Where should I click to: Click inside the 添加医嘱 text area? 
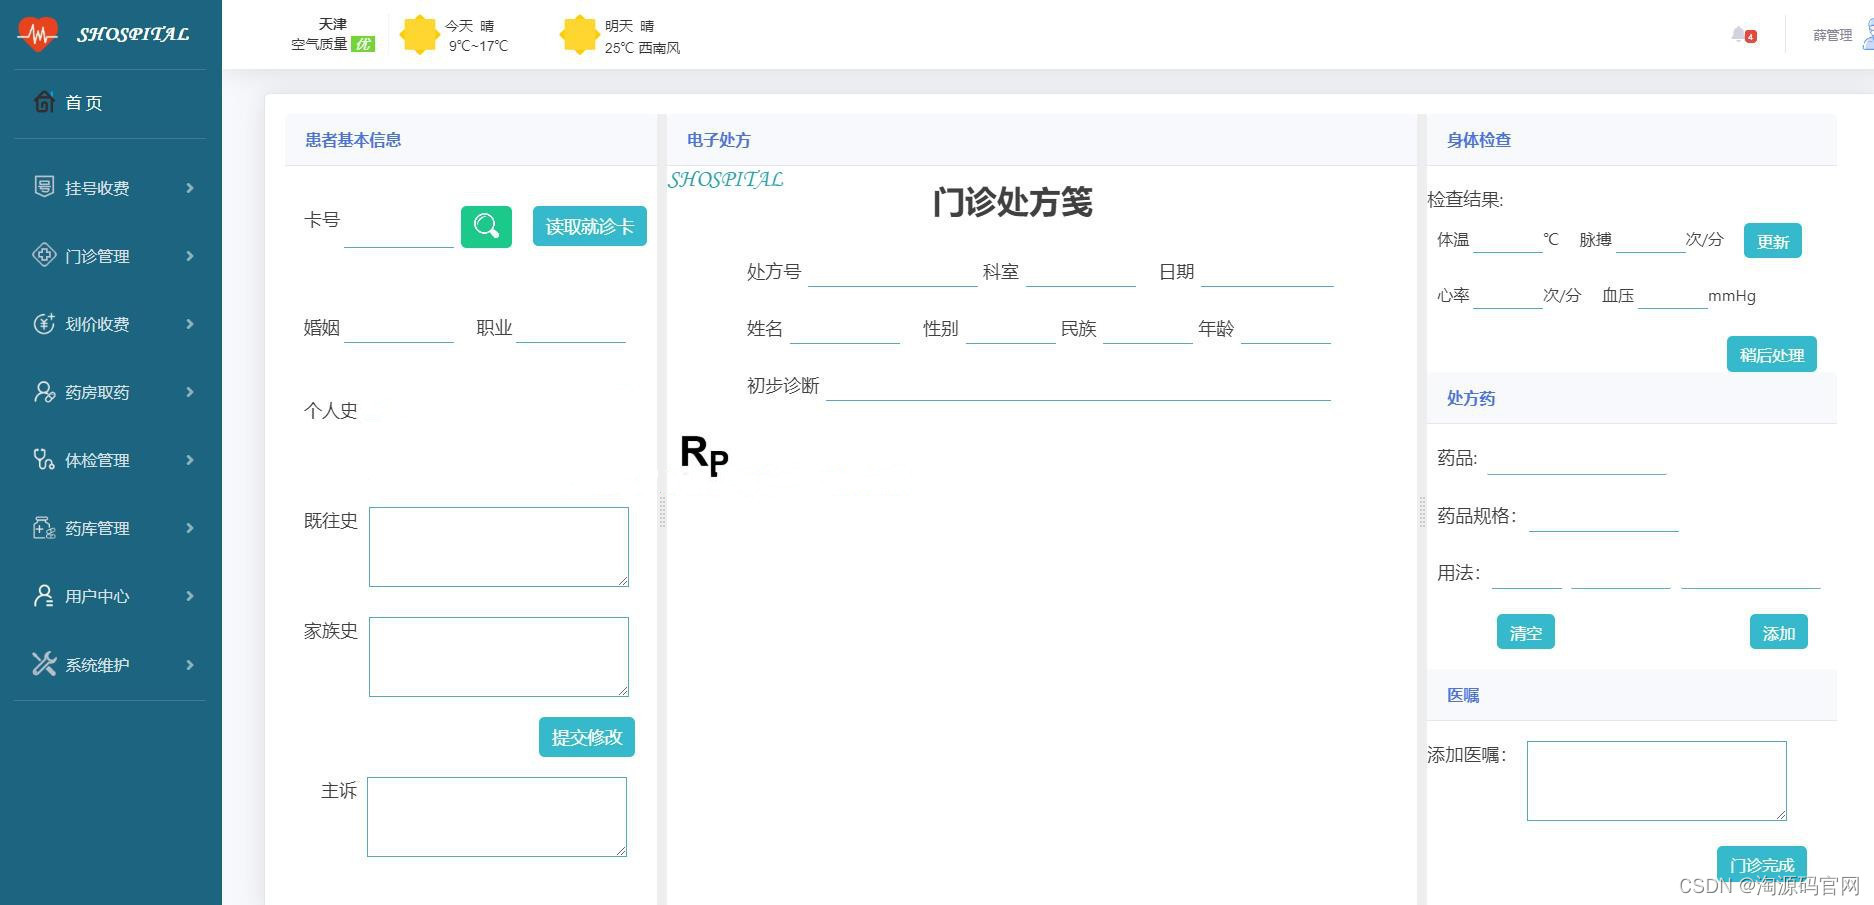pyautogui.click(x=1657, y=781)
